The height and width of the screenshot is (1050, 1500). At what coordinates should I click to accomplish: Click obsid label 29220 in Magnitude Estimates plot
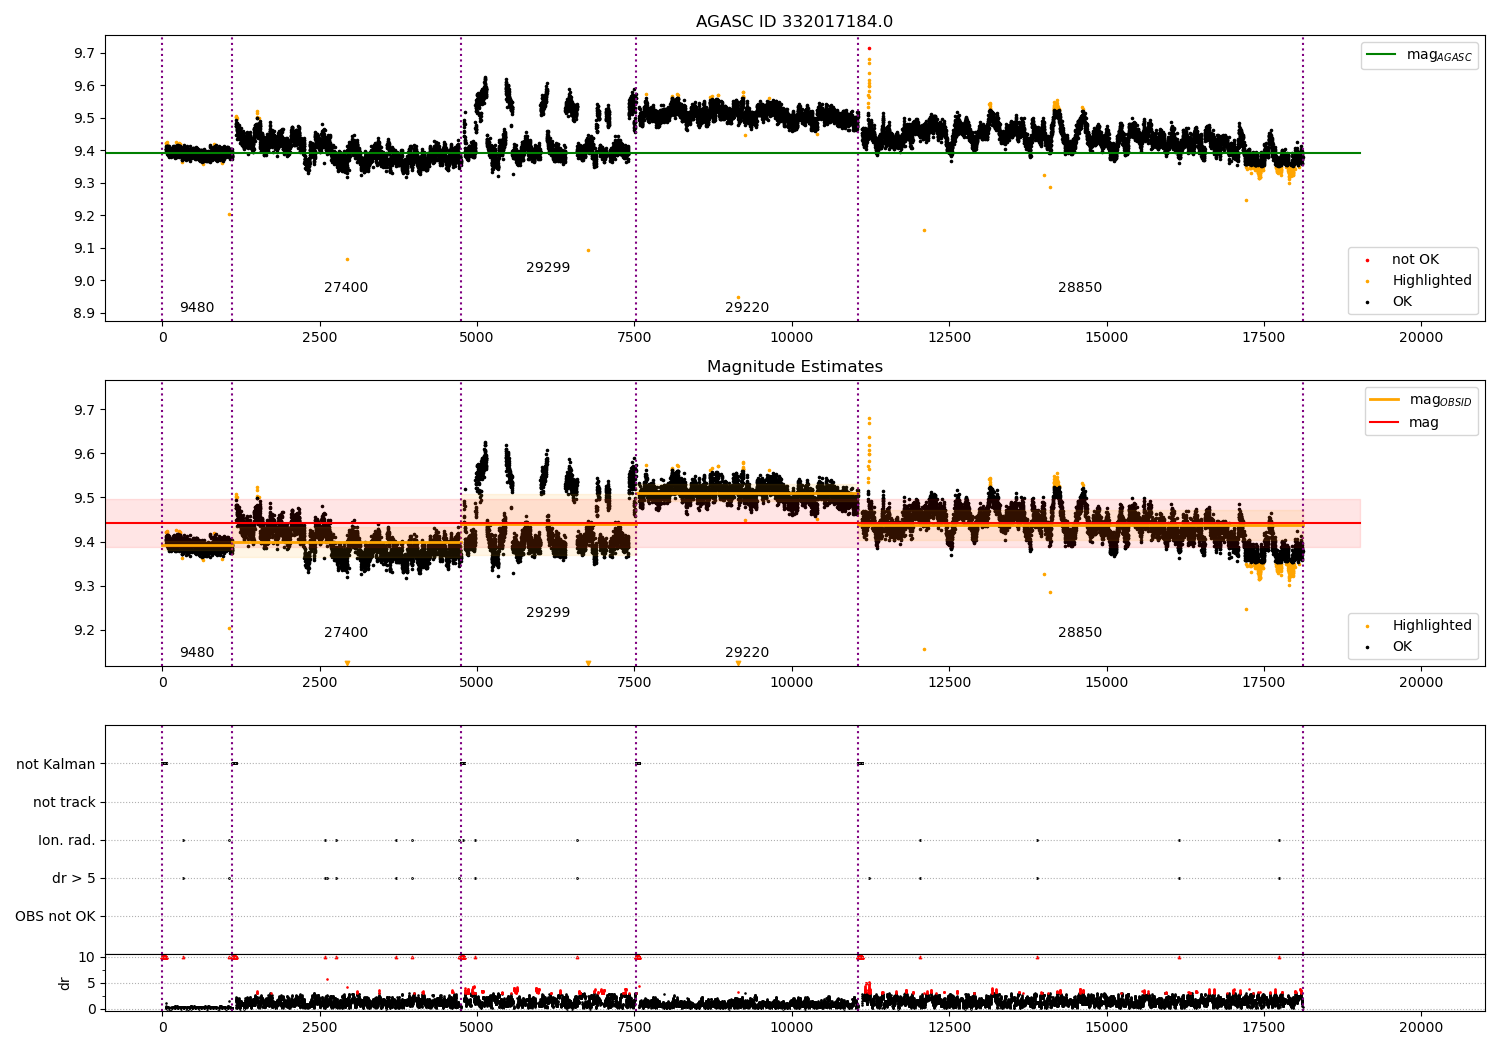[x=747, y=653]
